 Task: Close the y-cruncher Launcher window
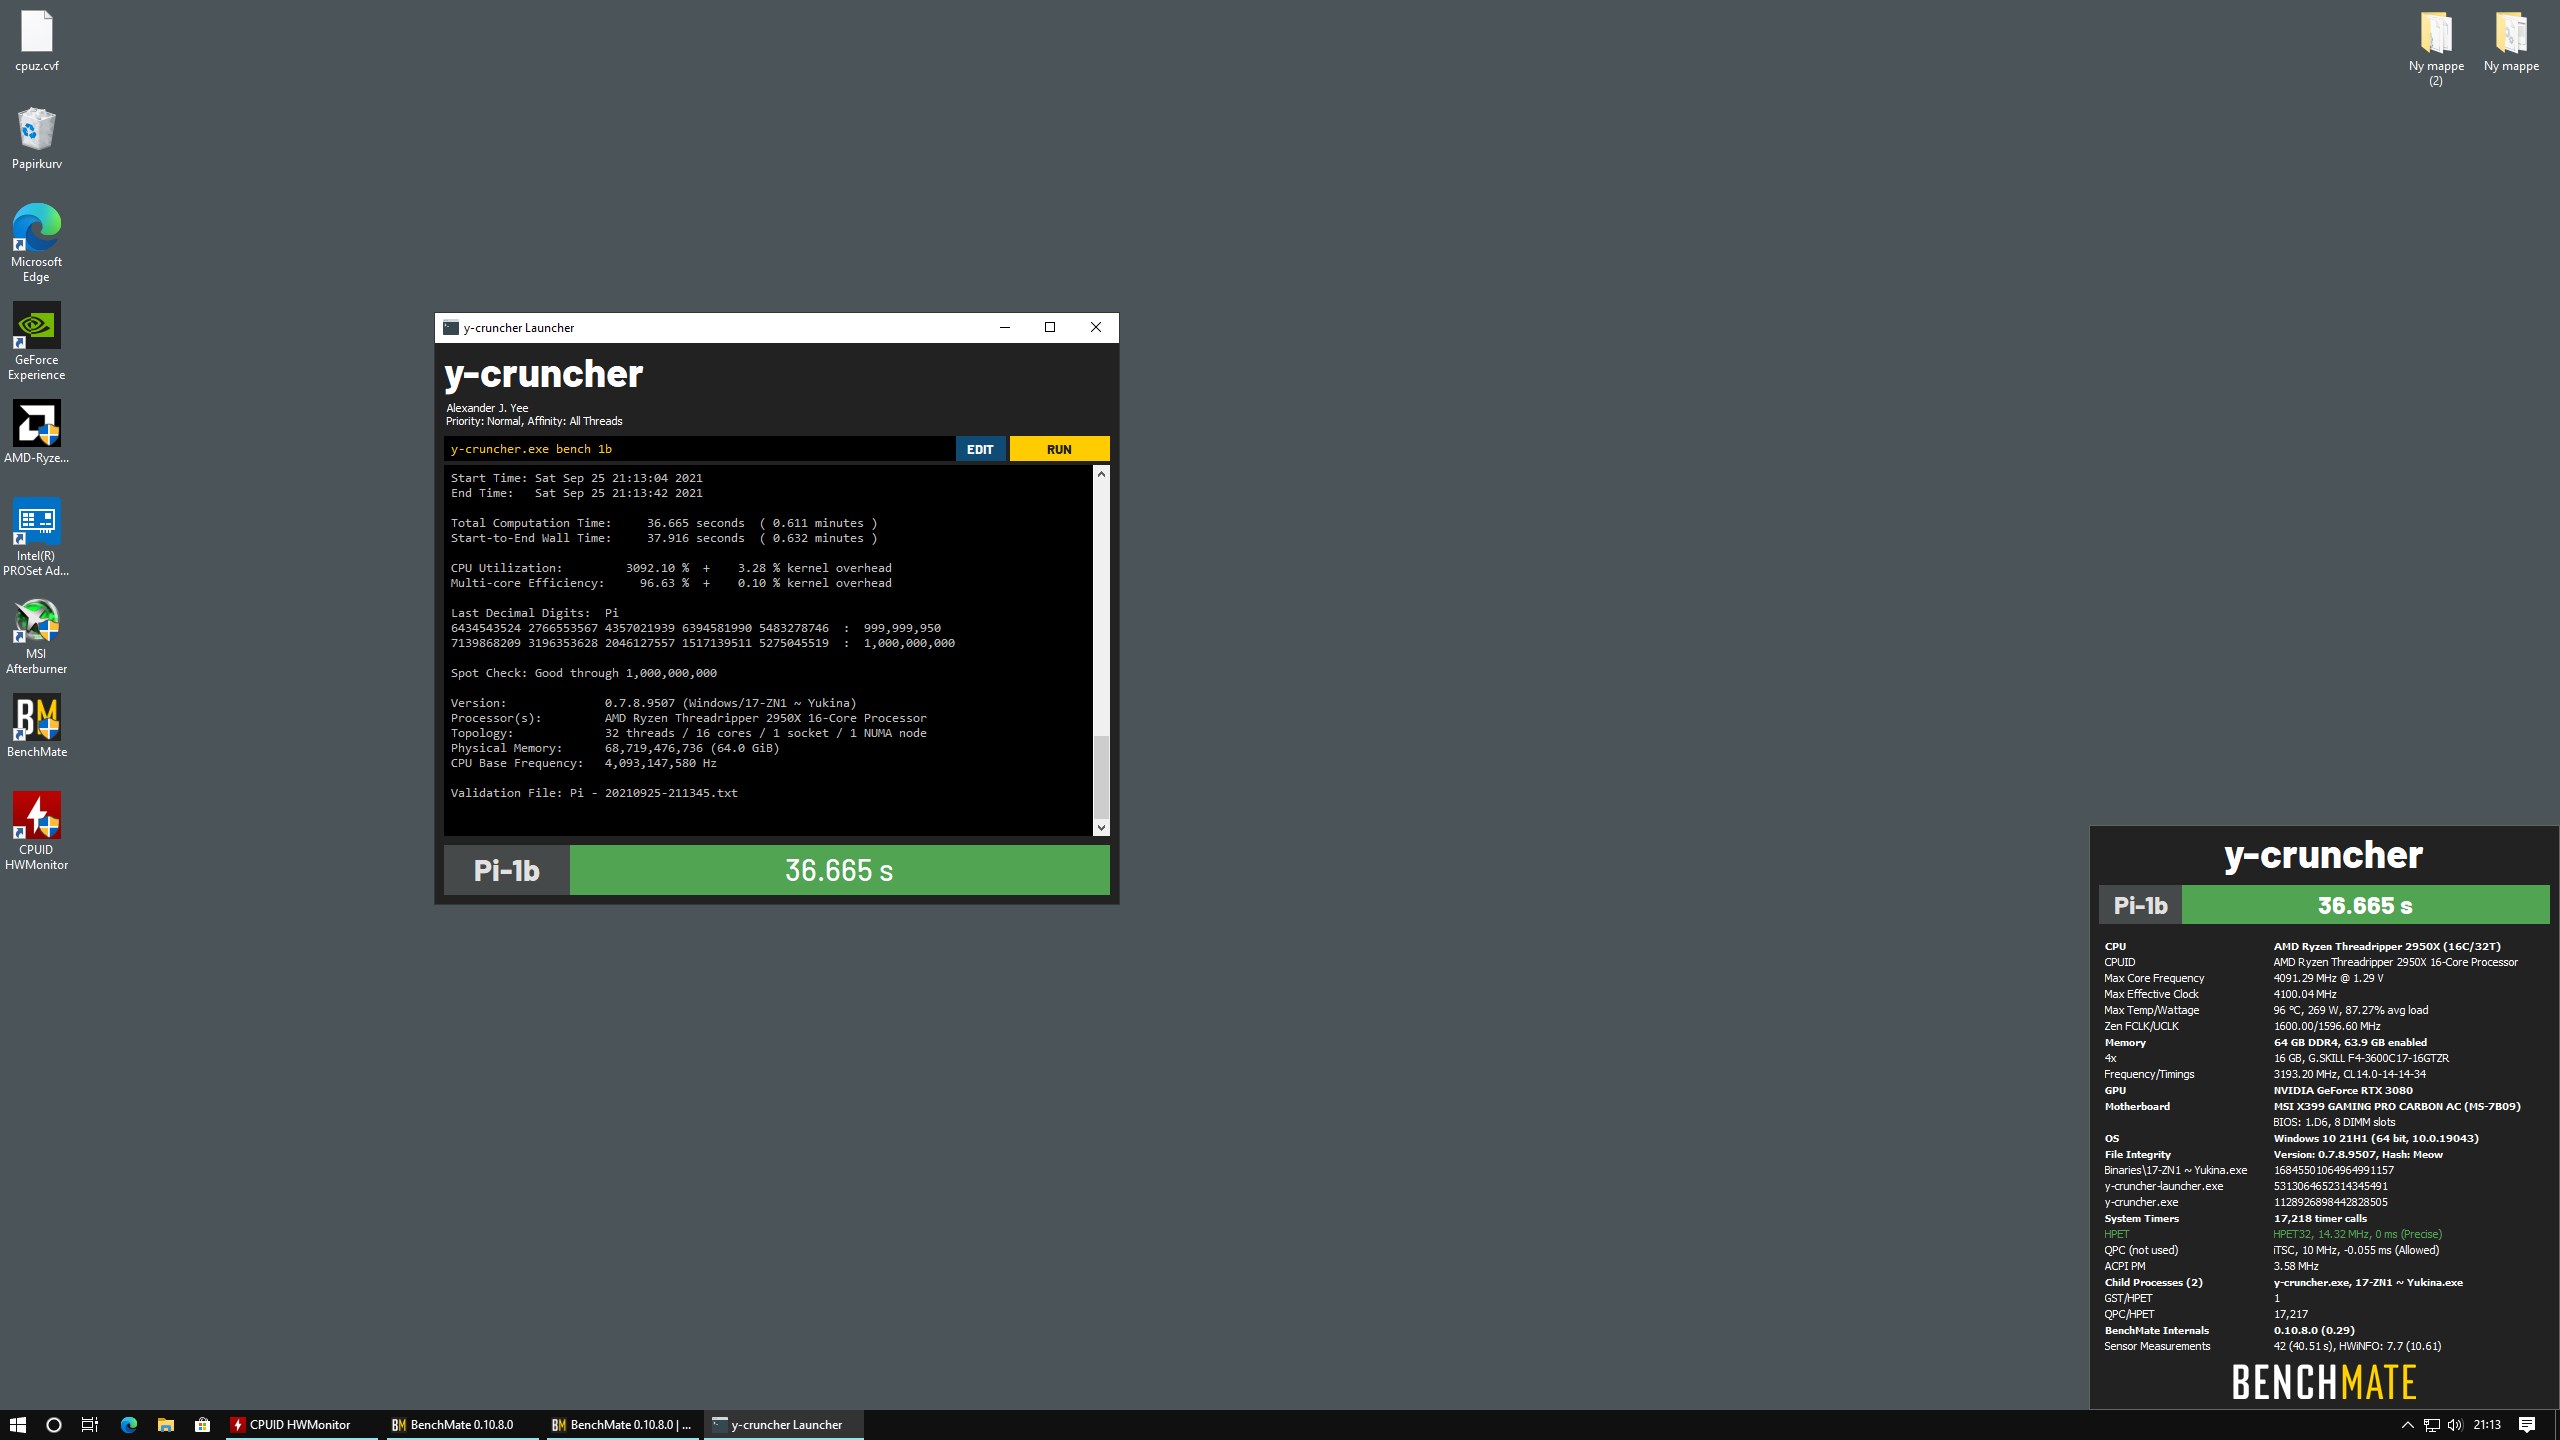[1096, 328]
